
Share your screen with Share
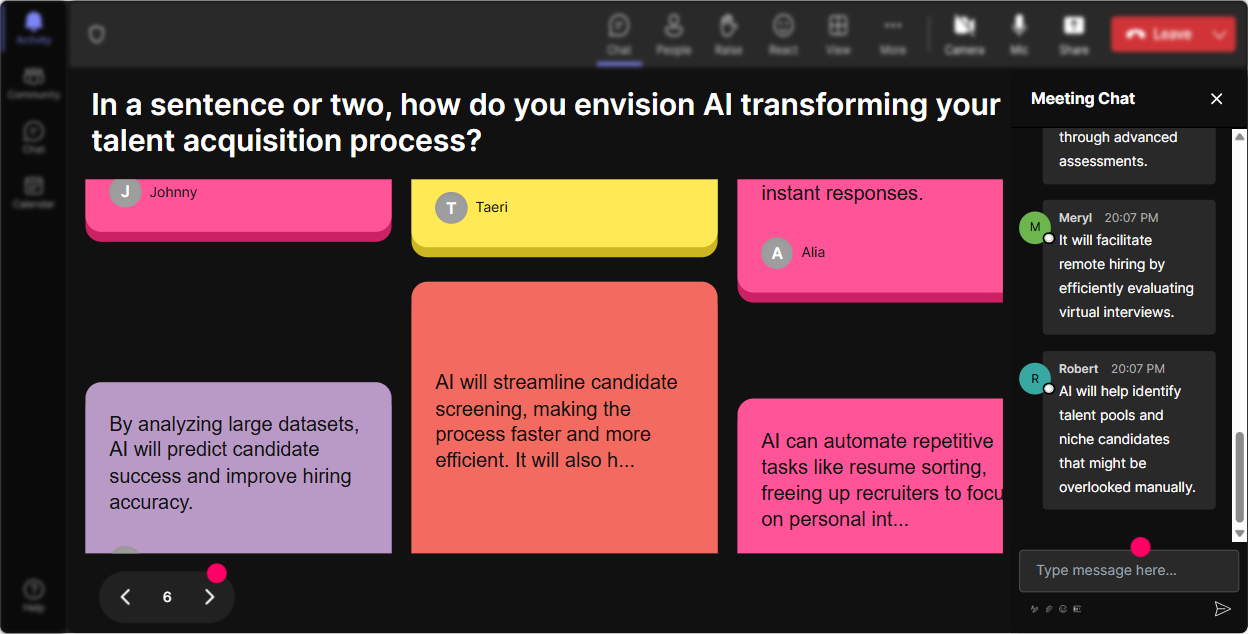tap(1074, 35)
